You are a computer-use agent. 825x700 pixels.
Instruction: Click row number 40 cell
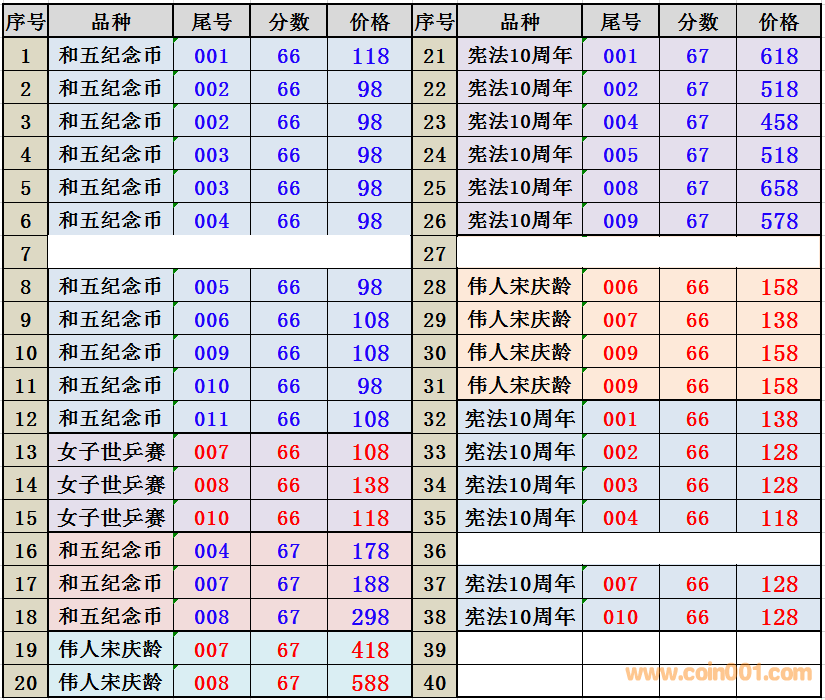click(434, 683)
